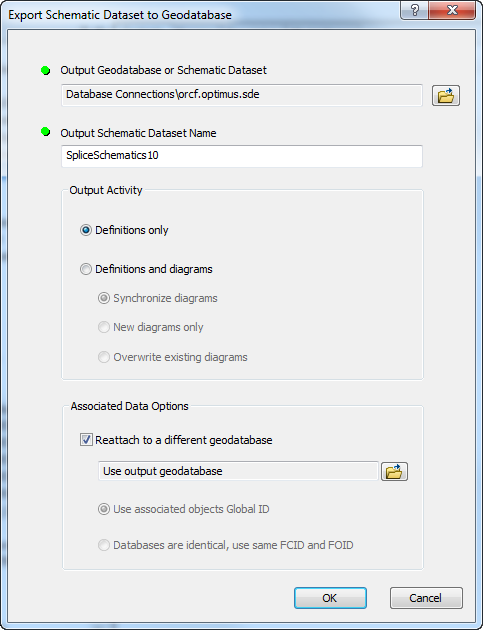The height and width of the screenshot is (630, 483).
Task: Click green status dot beside Output Schematic Dataset Name
Action: tap(45, 131)
